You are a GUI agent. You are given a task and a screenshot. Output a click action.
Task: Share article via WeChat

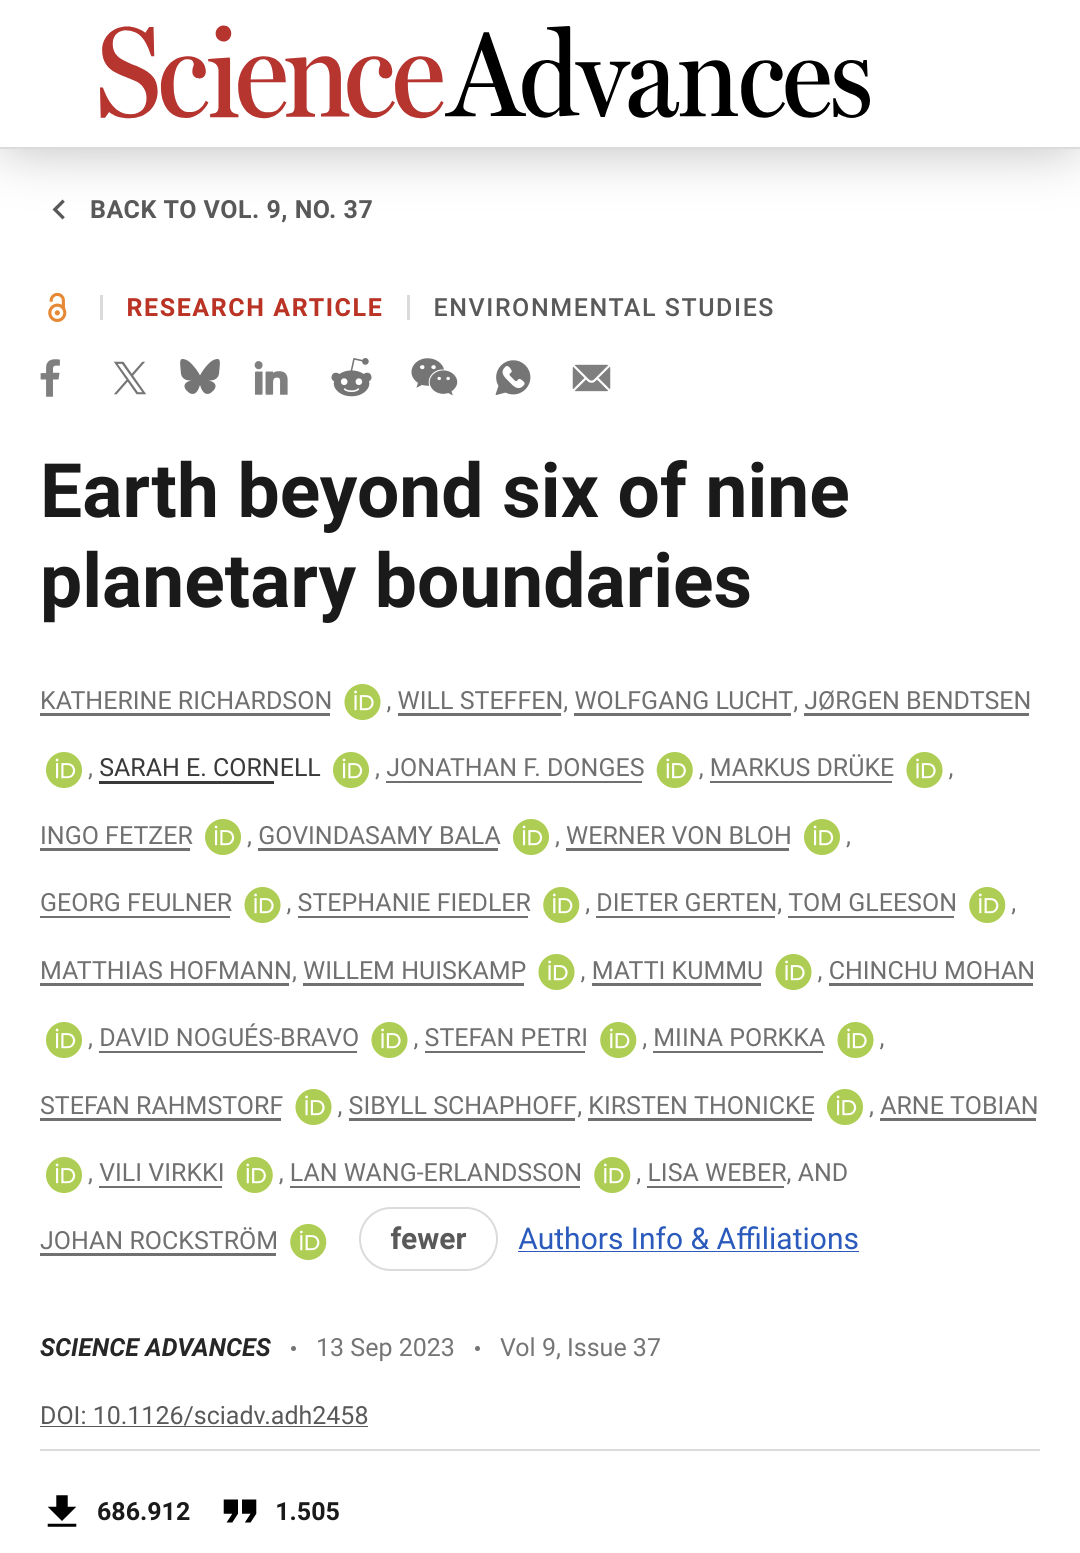[434, 377]
